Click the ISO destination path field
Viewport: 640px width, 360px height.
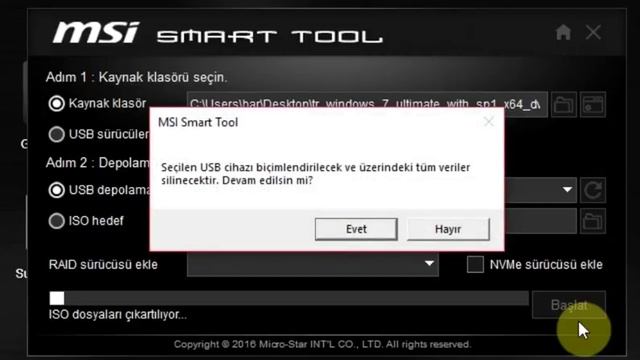(x=540, y=221)
